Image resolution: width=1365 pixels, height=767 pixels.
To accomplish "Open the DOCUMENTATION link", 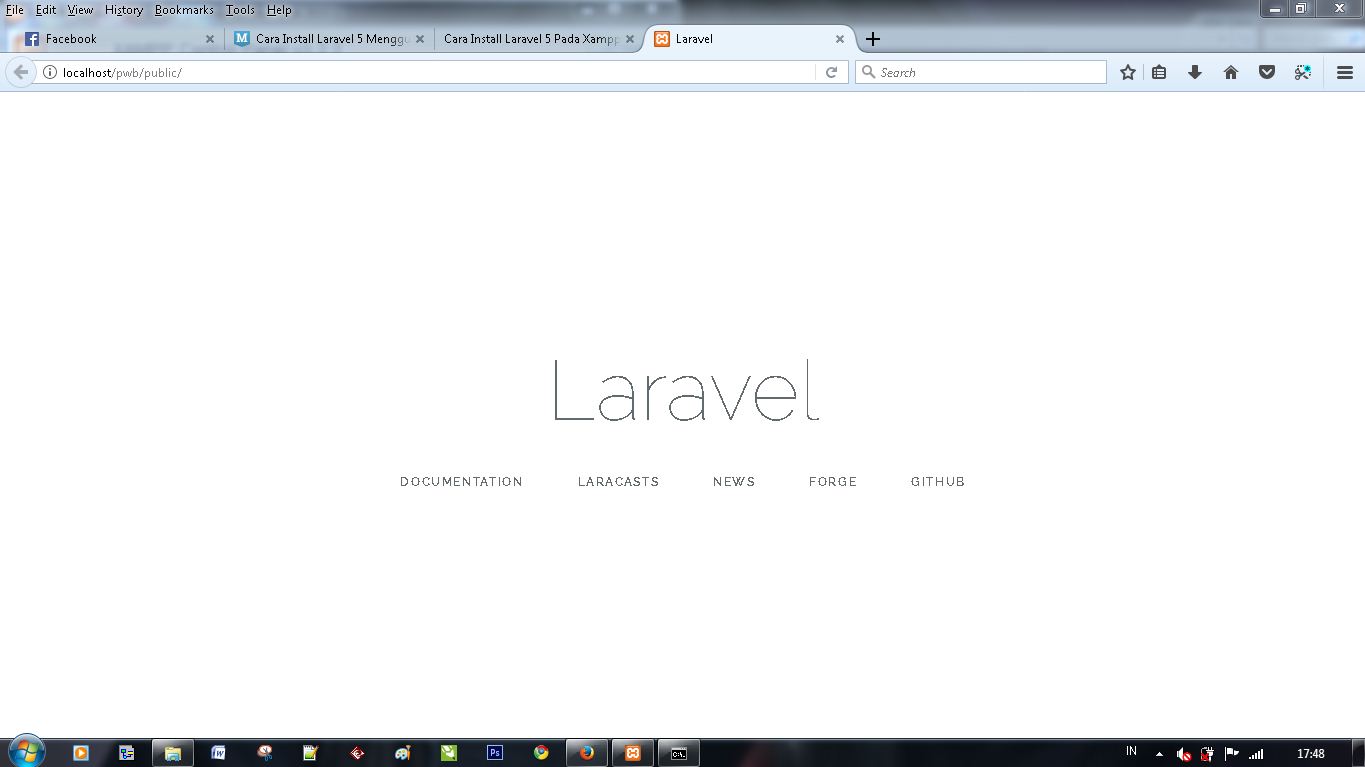I will (461, 482).
